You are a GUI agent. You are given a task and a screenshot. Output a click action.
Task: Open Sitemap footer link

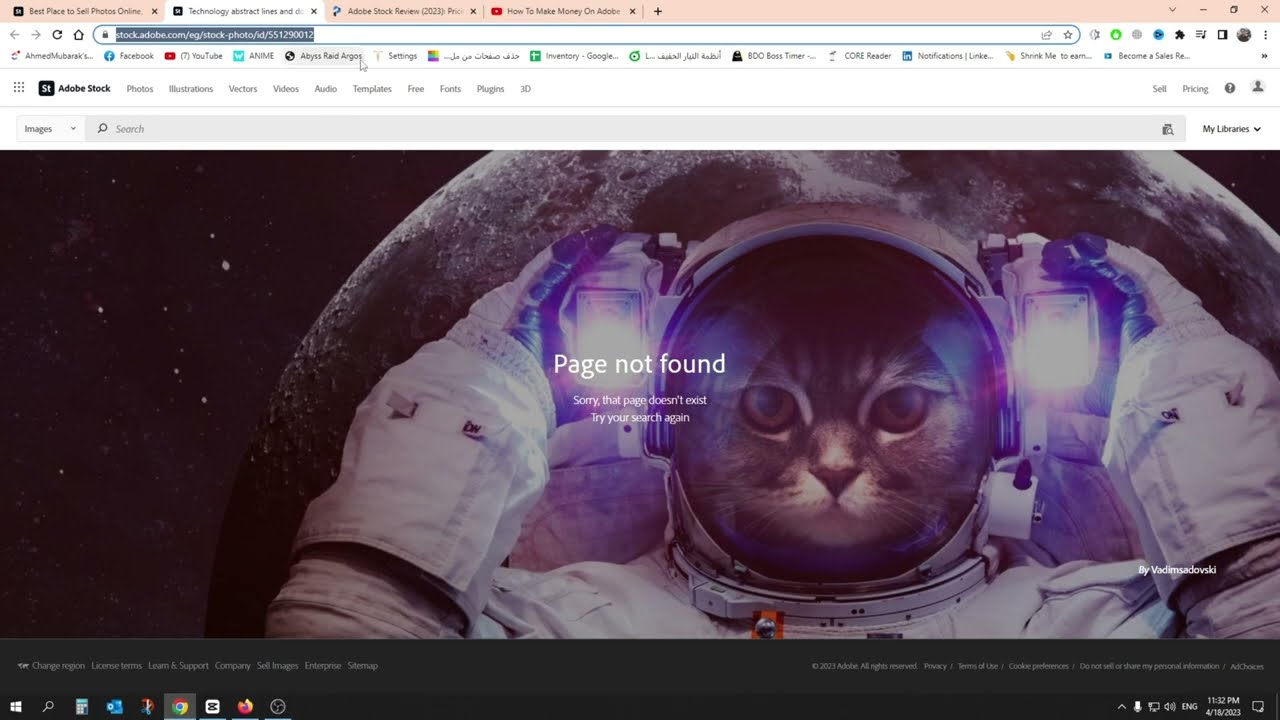click(363, 666)
